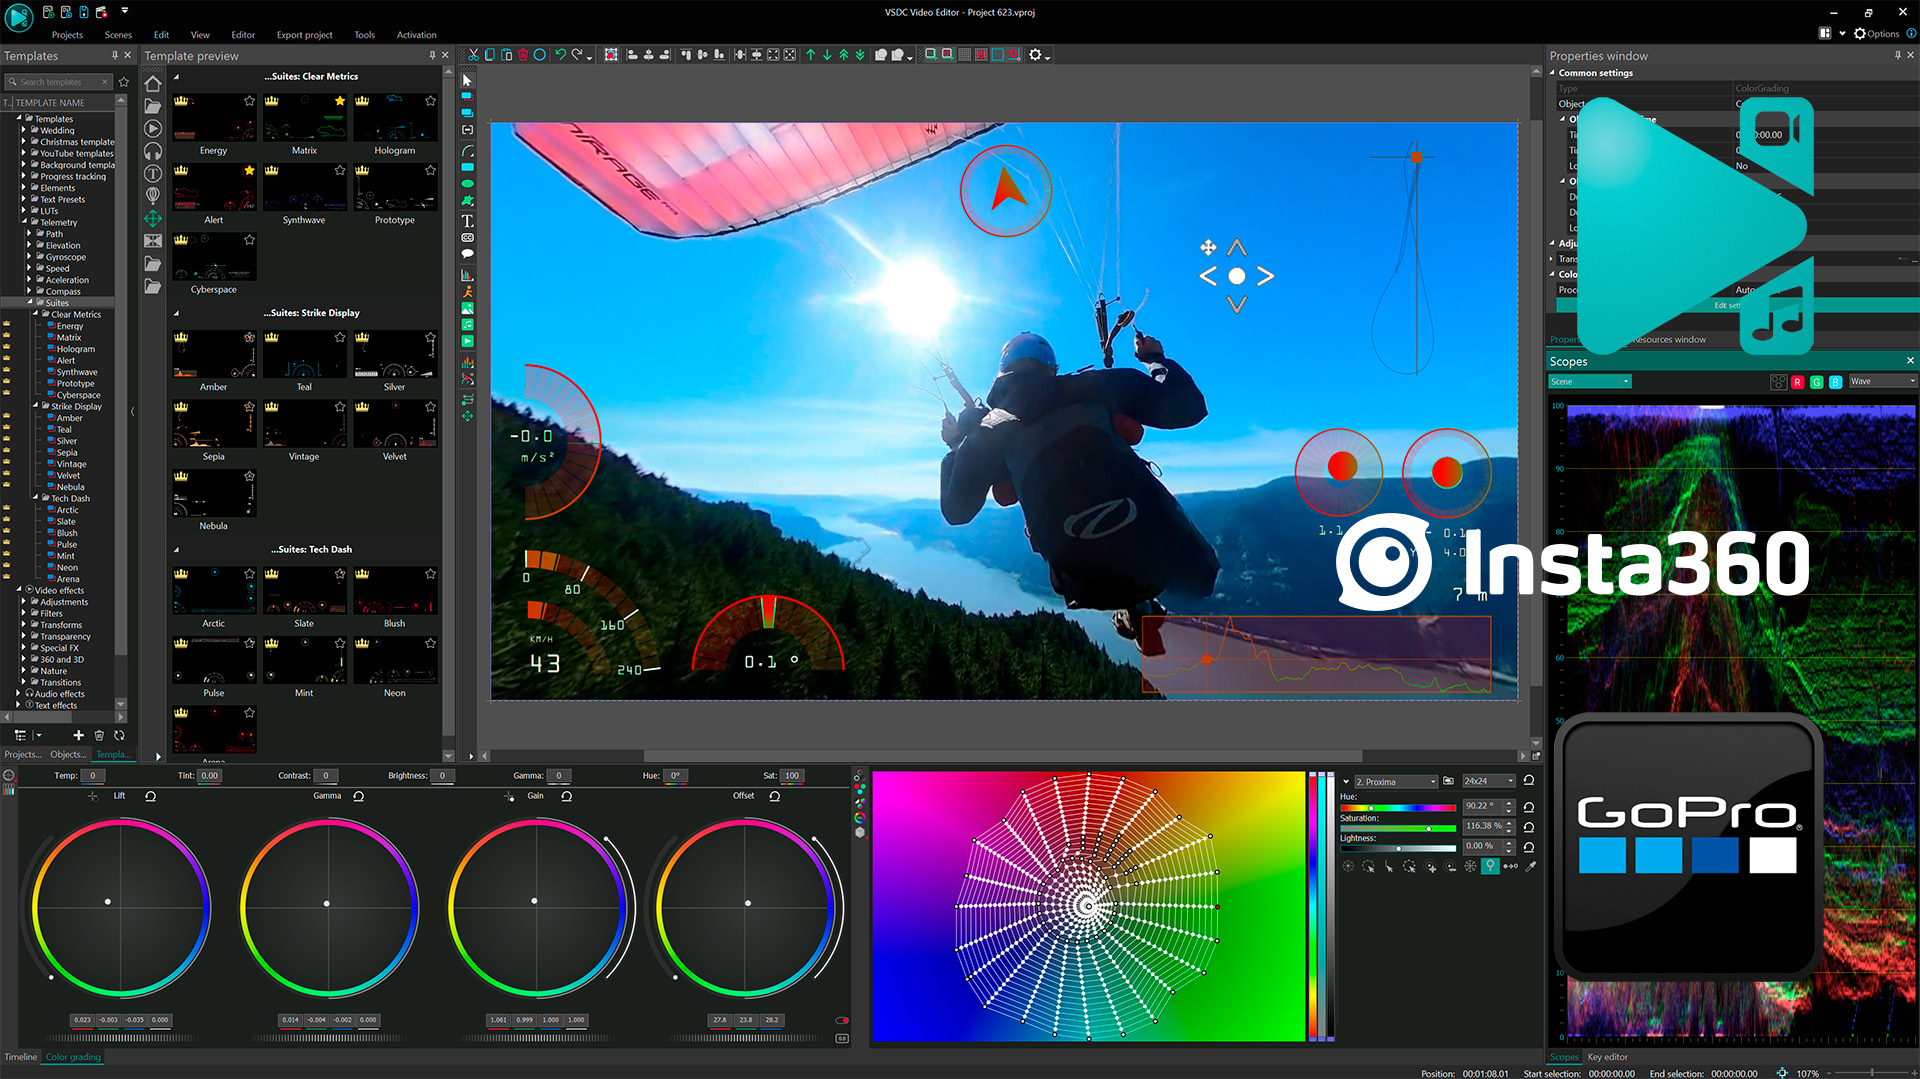Open the Options button at top right
Screen dimensions: 1920x1079
coord(1876,34)
